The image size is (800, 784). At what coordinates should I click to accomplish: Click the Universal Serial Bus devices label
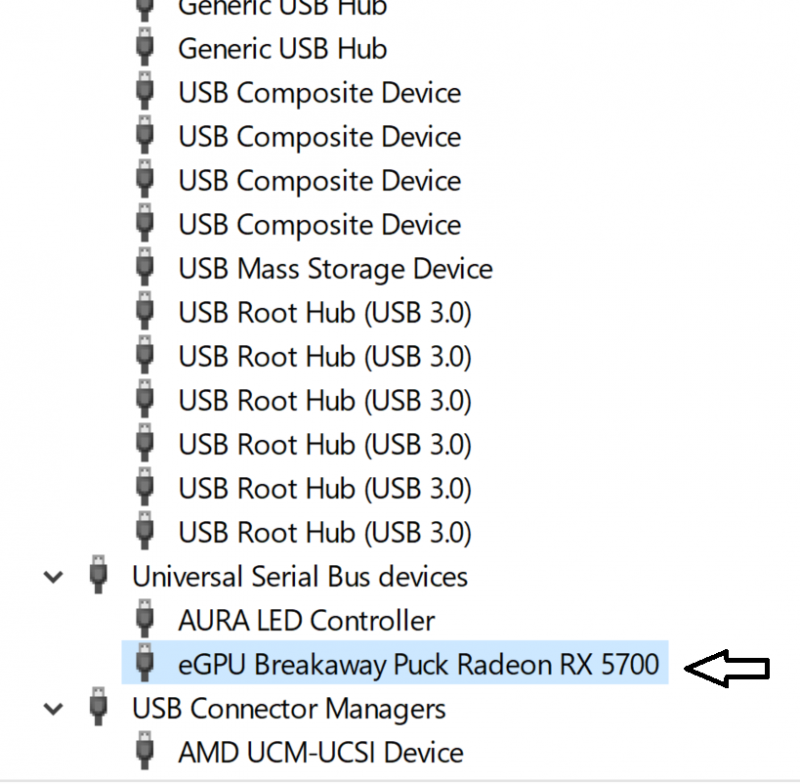click(x=299, y=576)
